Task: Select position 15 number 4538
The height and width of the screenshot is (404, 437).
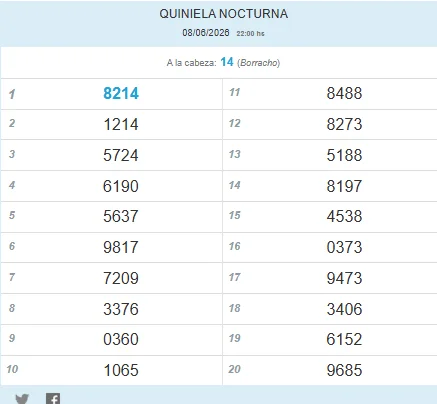Action: coord(344,216)
